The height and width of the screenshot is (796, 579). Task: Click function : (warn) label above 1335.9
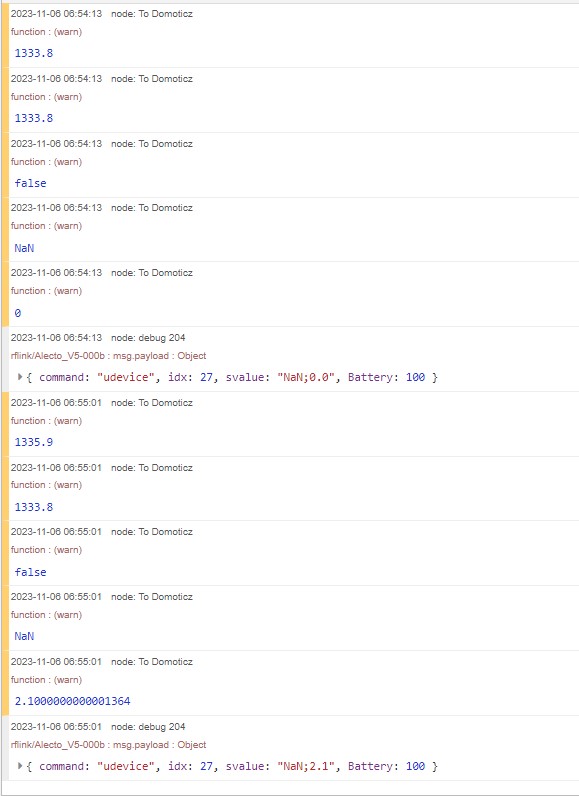pyautogui.click(x=46, y=420)
